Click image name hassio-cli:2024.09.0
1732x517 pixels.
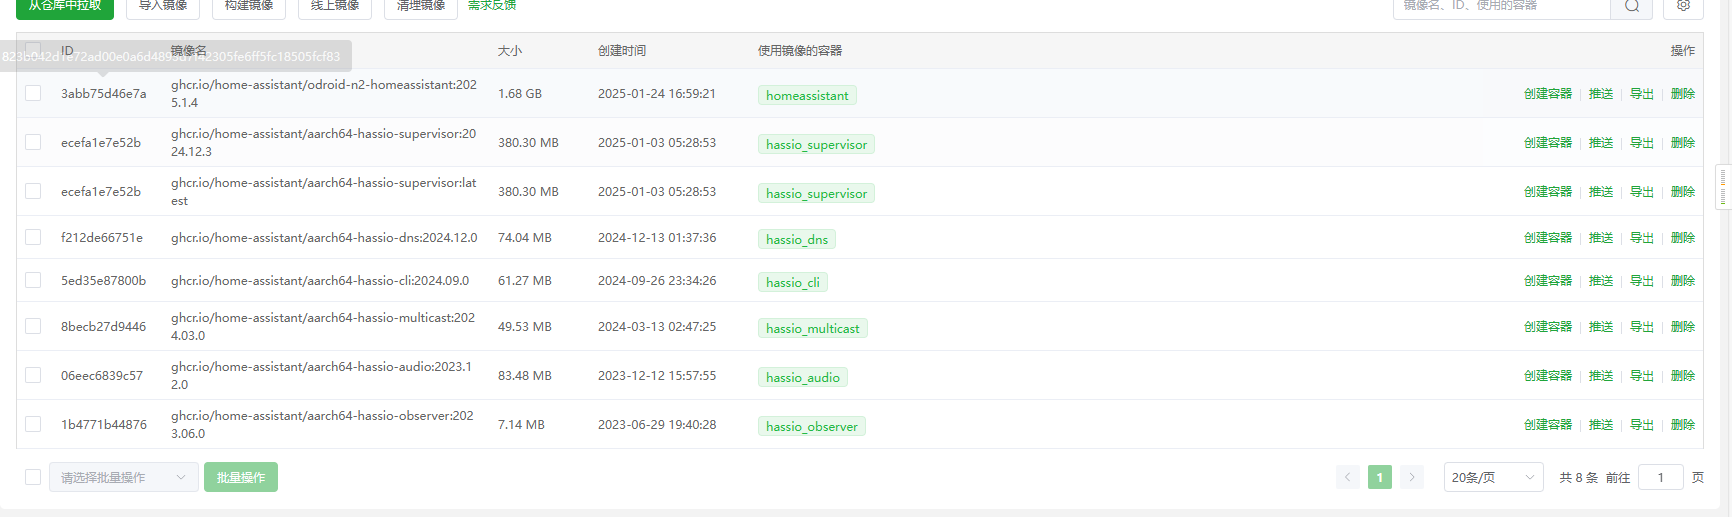320,280
